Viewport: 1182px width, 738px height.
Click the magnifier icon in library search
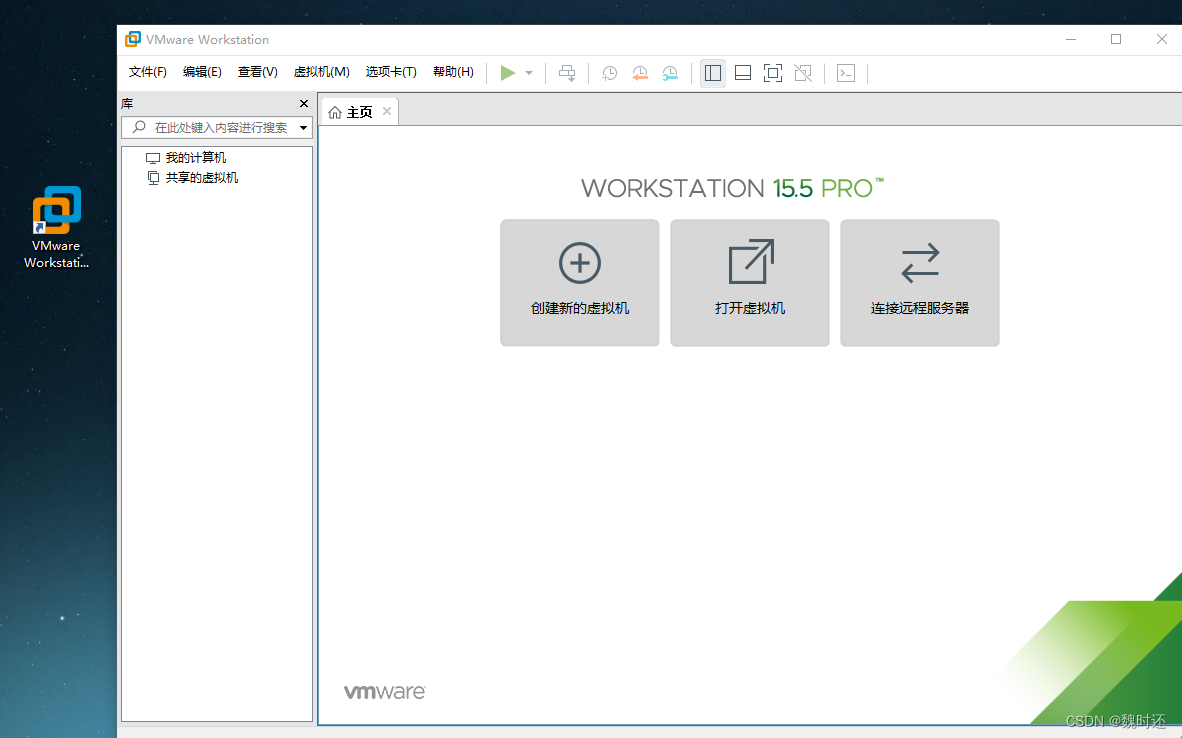(x=139, y=127)
